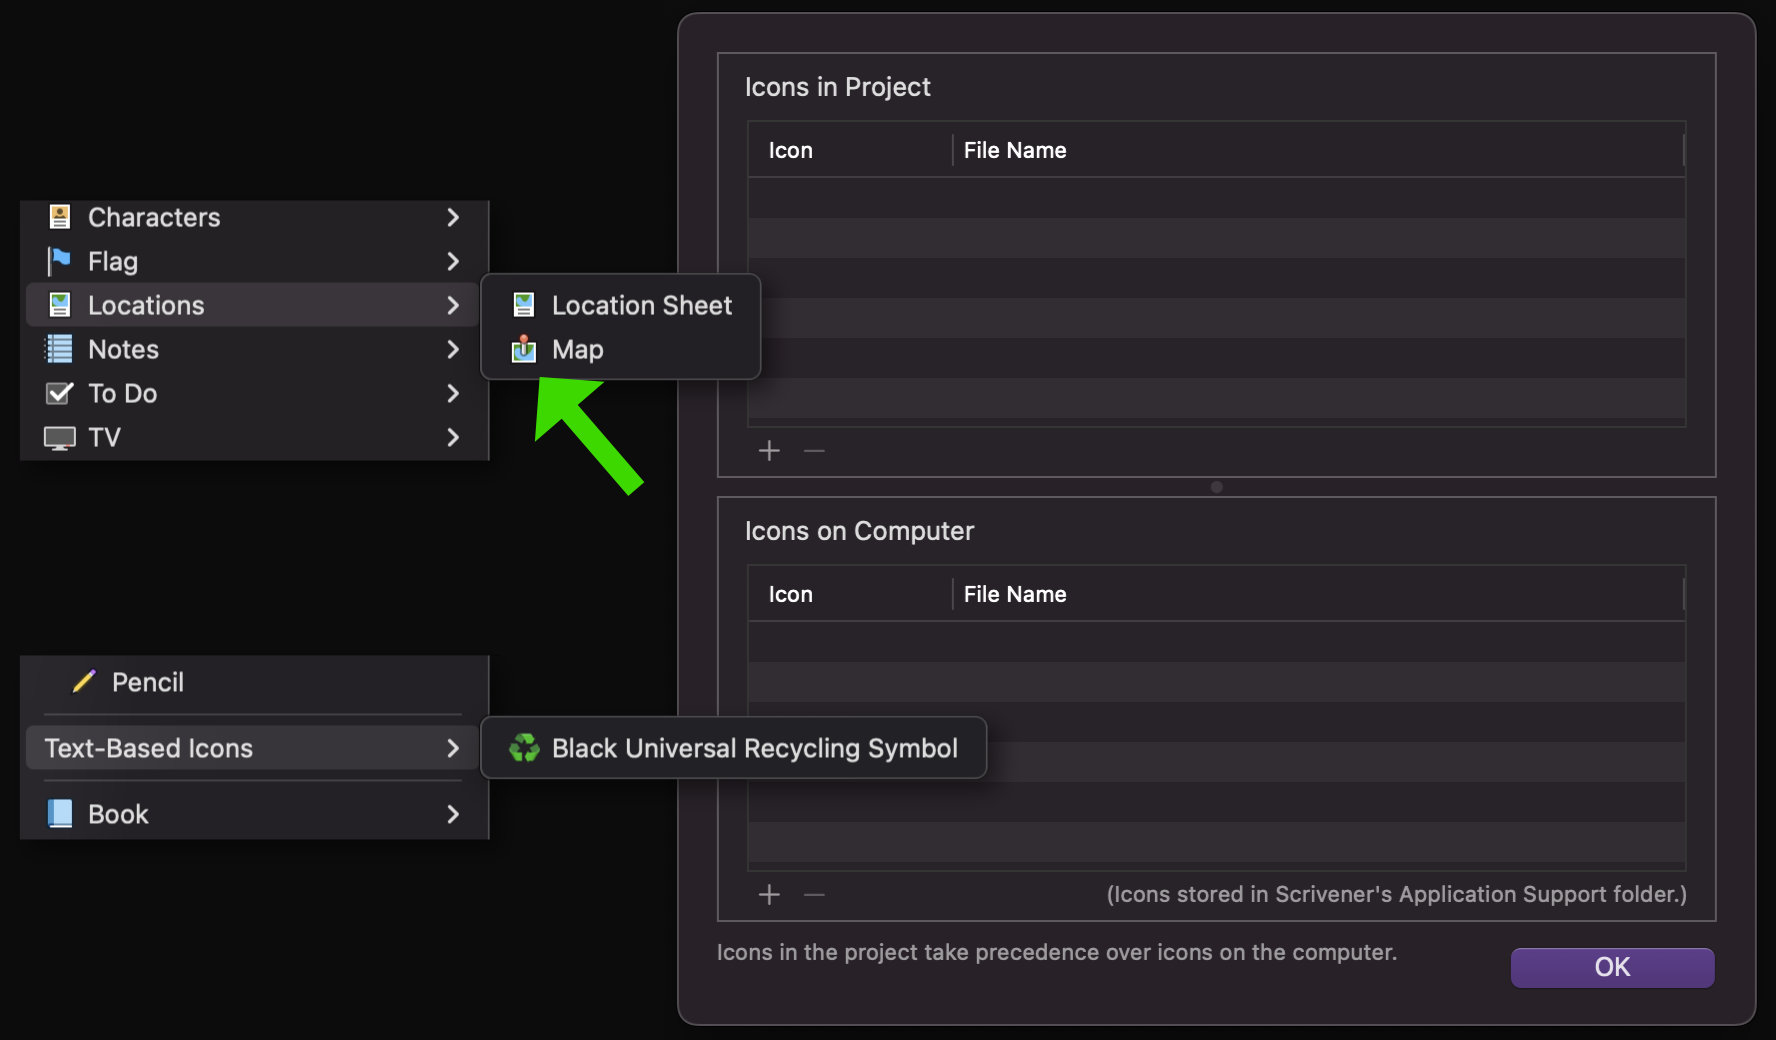Click the green recycling symbol icon

click(x=524, y=748)
